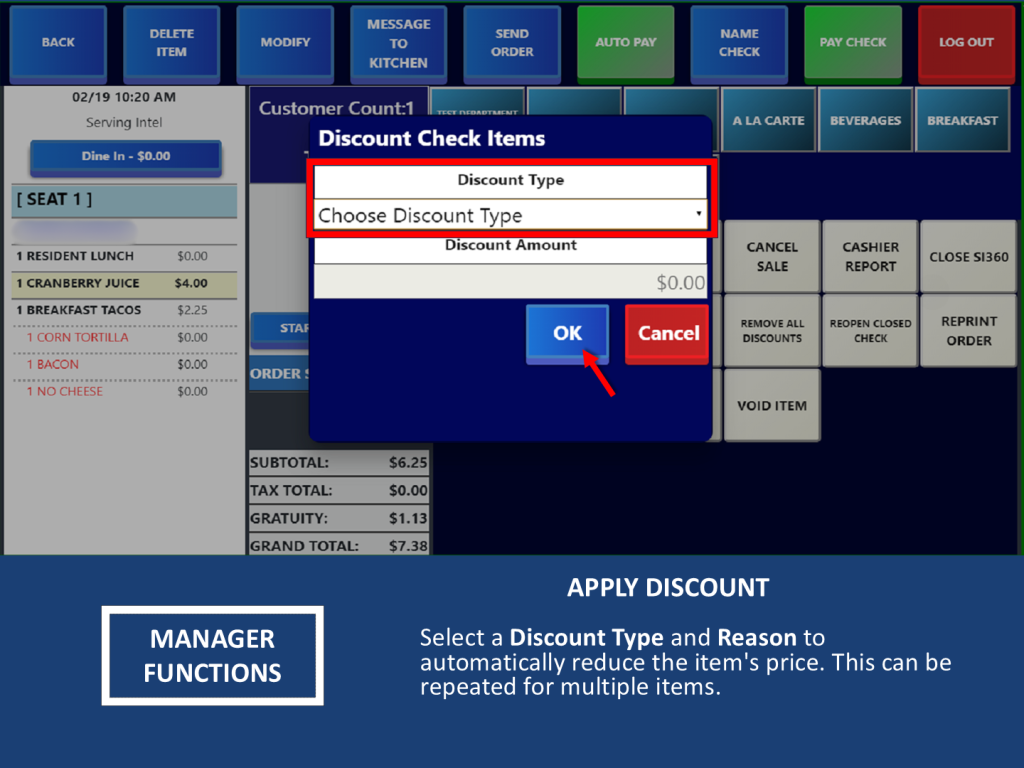Screen dimensions: 1024x768
Task: Open the Beverages category tab
Action: (x=865, y=121)
